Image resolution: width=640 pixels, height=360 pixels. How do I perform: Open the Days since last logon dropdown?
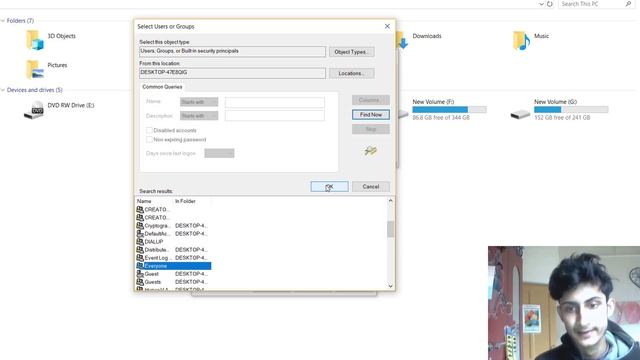[x=219, y=153]
